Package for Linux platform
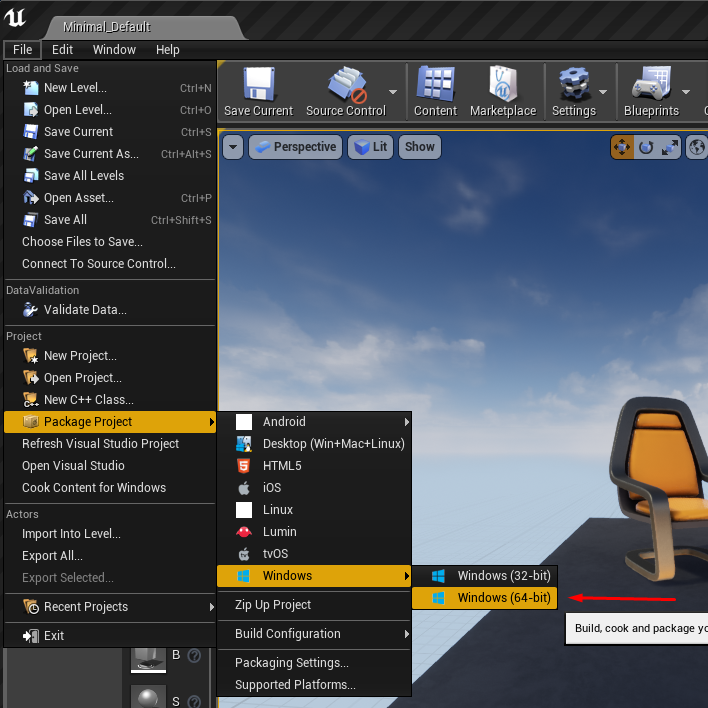 click(x=314, y=510)
